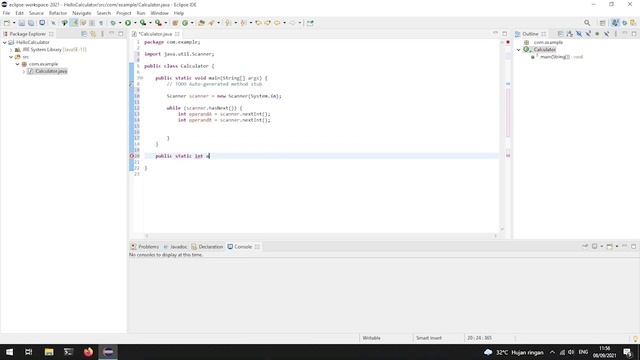Click the error marker on line 20
640x360 pixels.
tap(132, 156)
